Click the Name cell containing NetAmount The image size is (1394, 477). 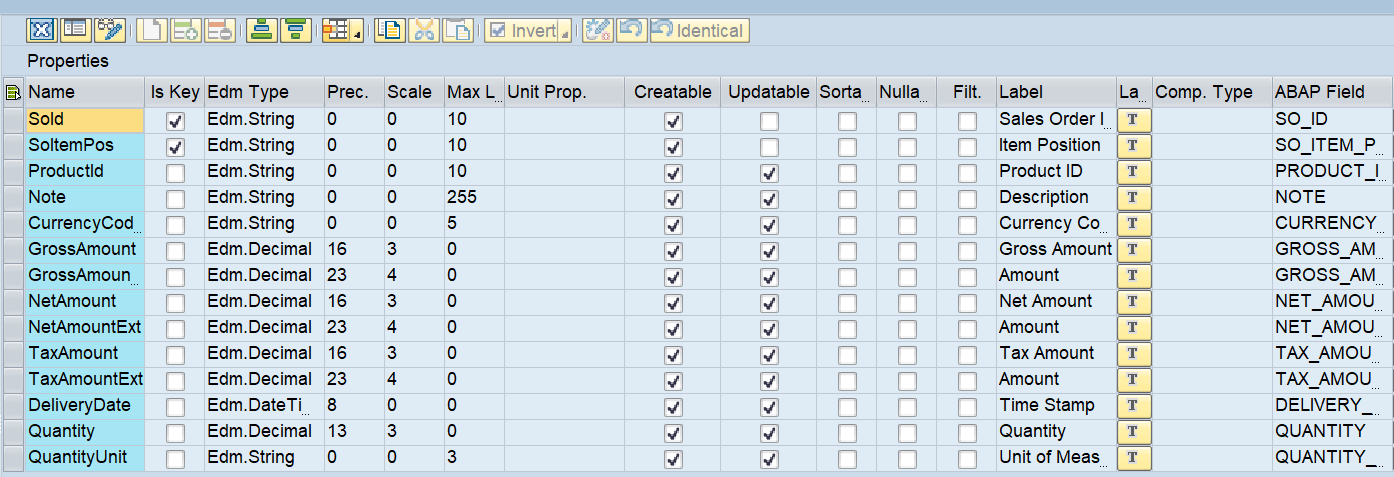[85, 302]
